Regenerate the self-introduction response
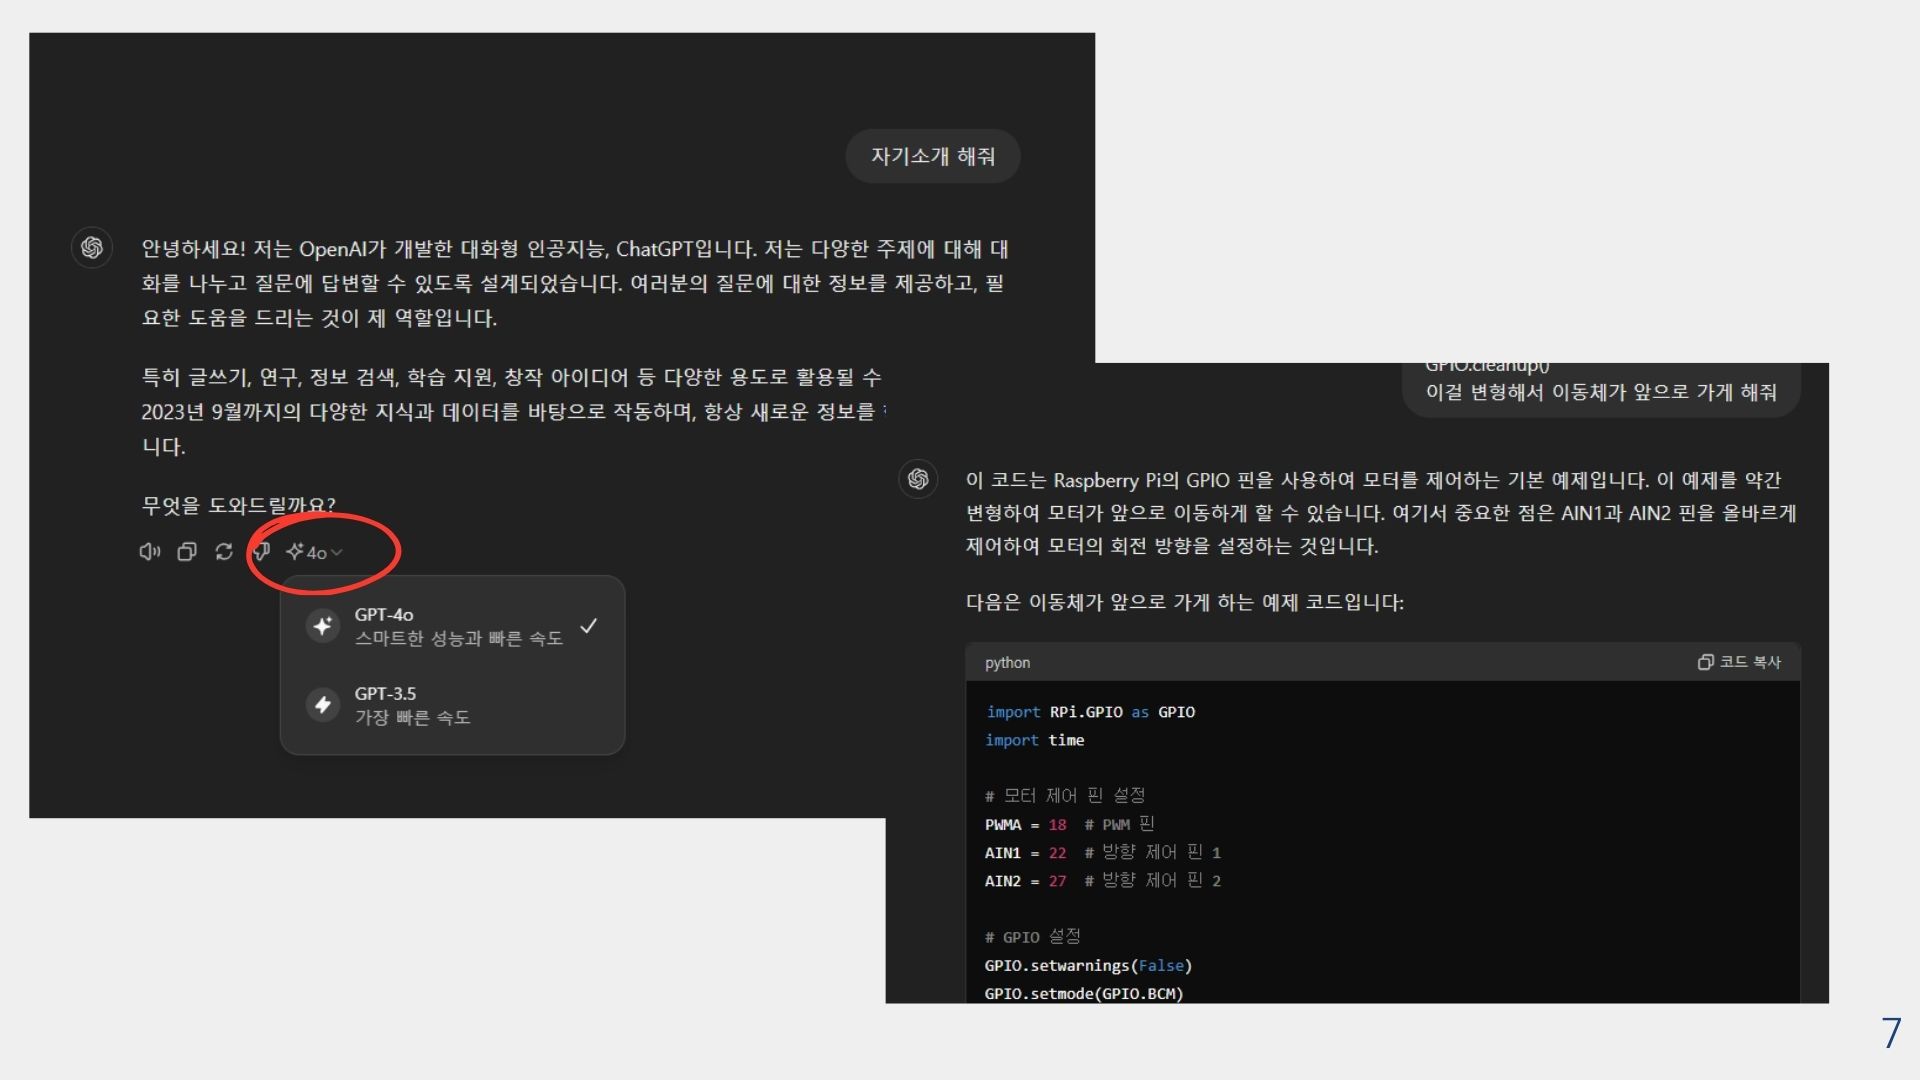Screen dimensions: 1920x1080 tap(224, 552)
